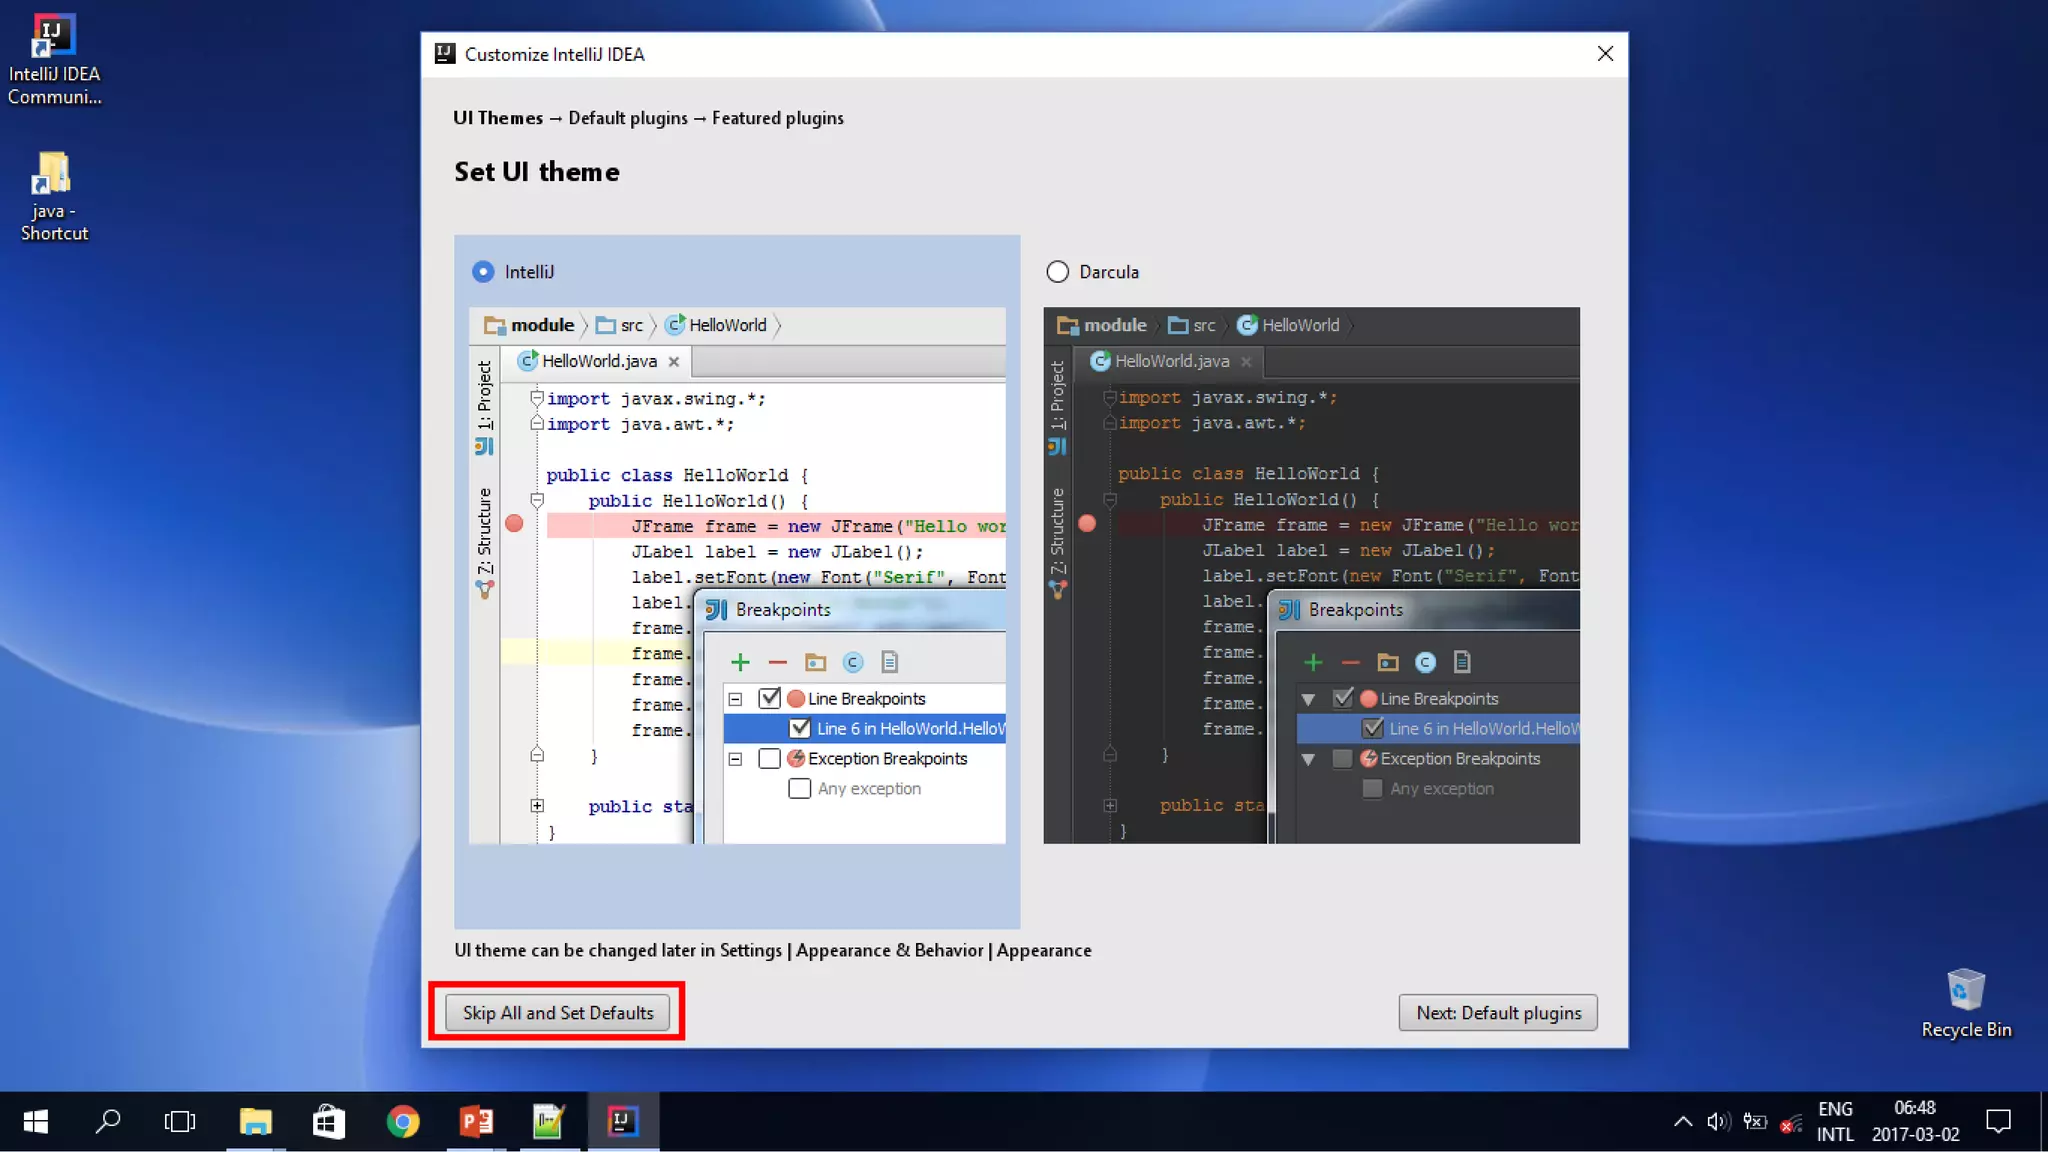Show hidden system tray icons

1683,1121
